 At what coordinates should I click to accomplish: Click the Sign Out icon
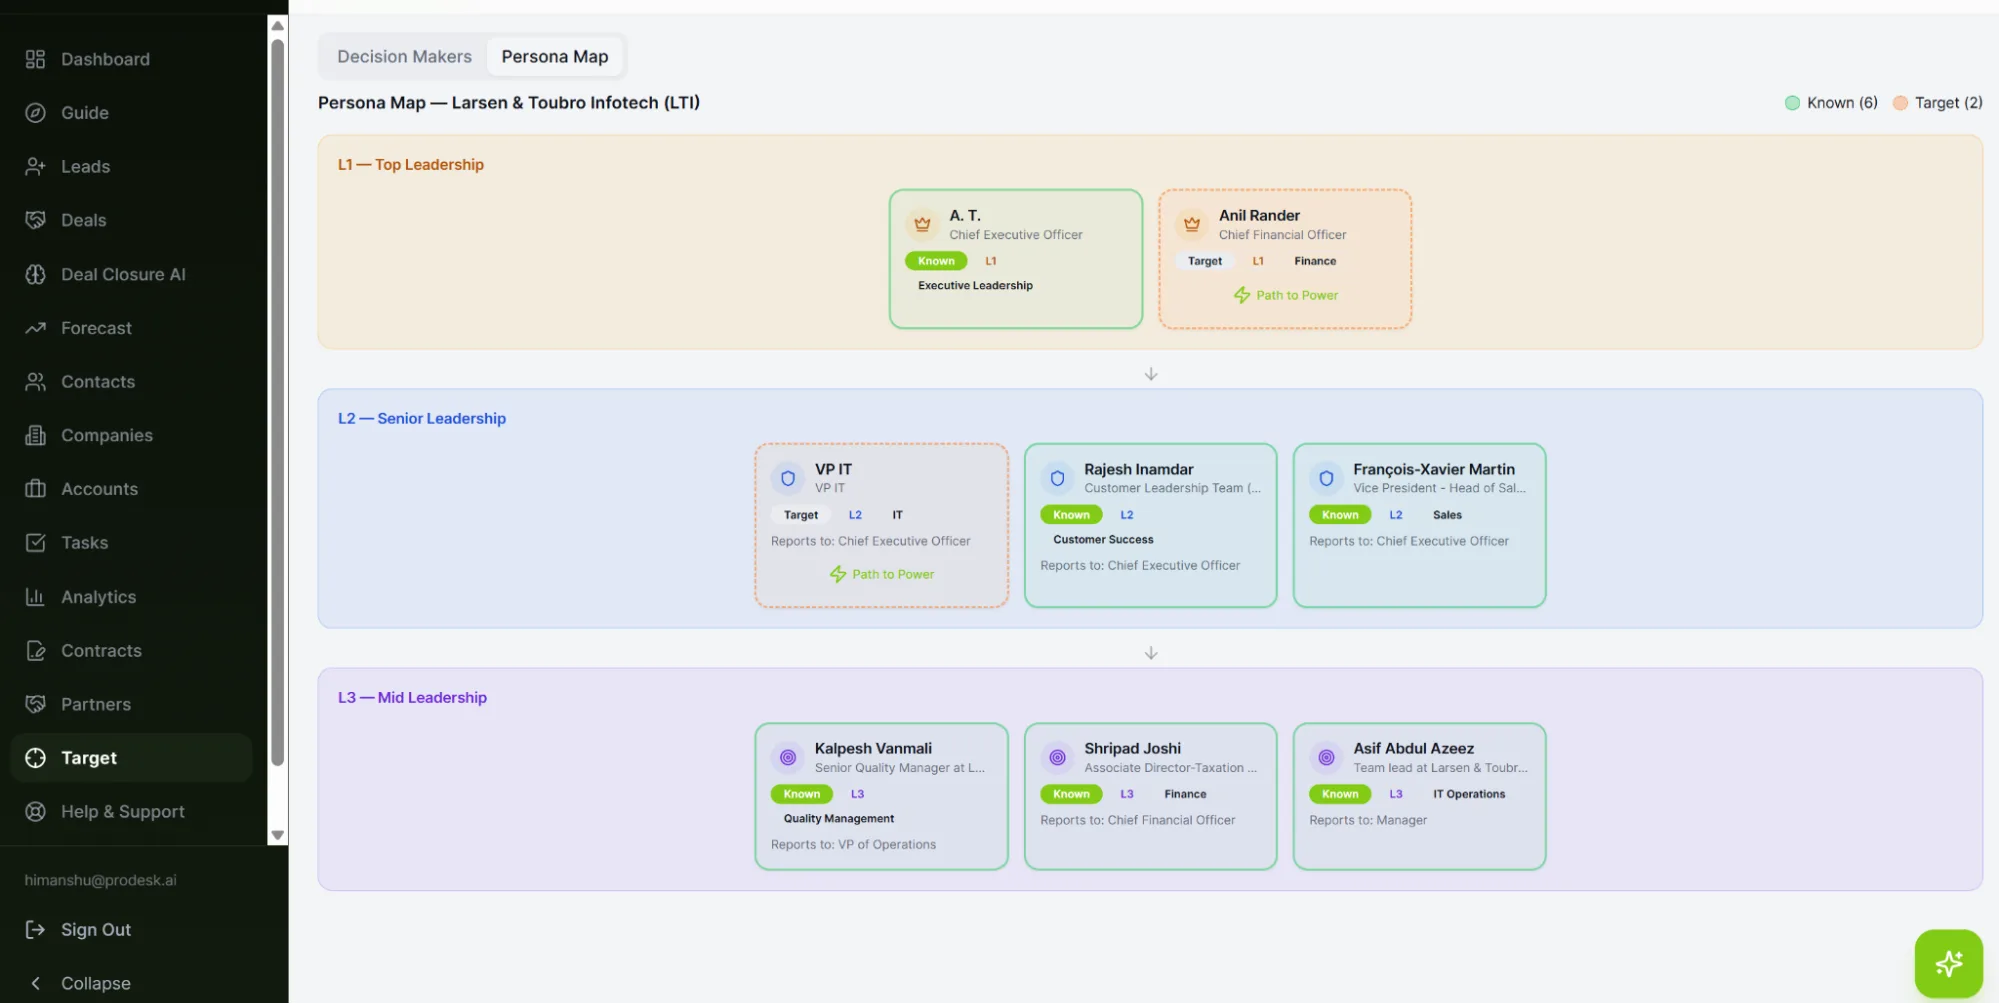pos(35,930)
